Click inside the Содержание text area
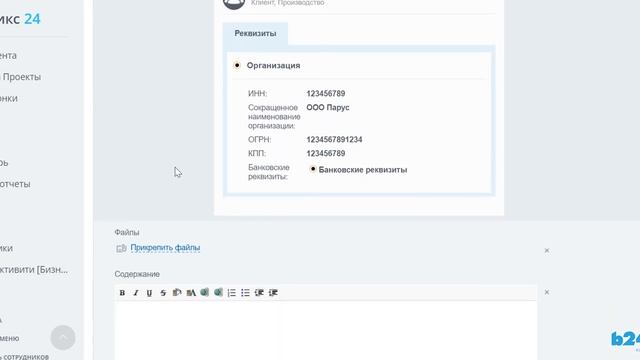 pyautogui.click(x=326, y=331)
